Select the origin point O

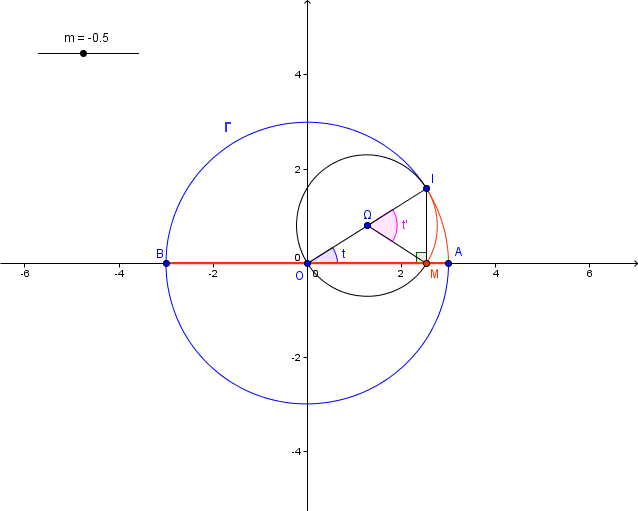(307, 263)
